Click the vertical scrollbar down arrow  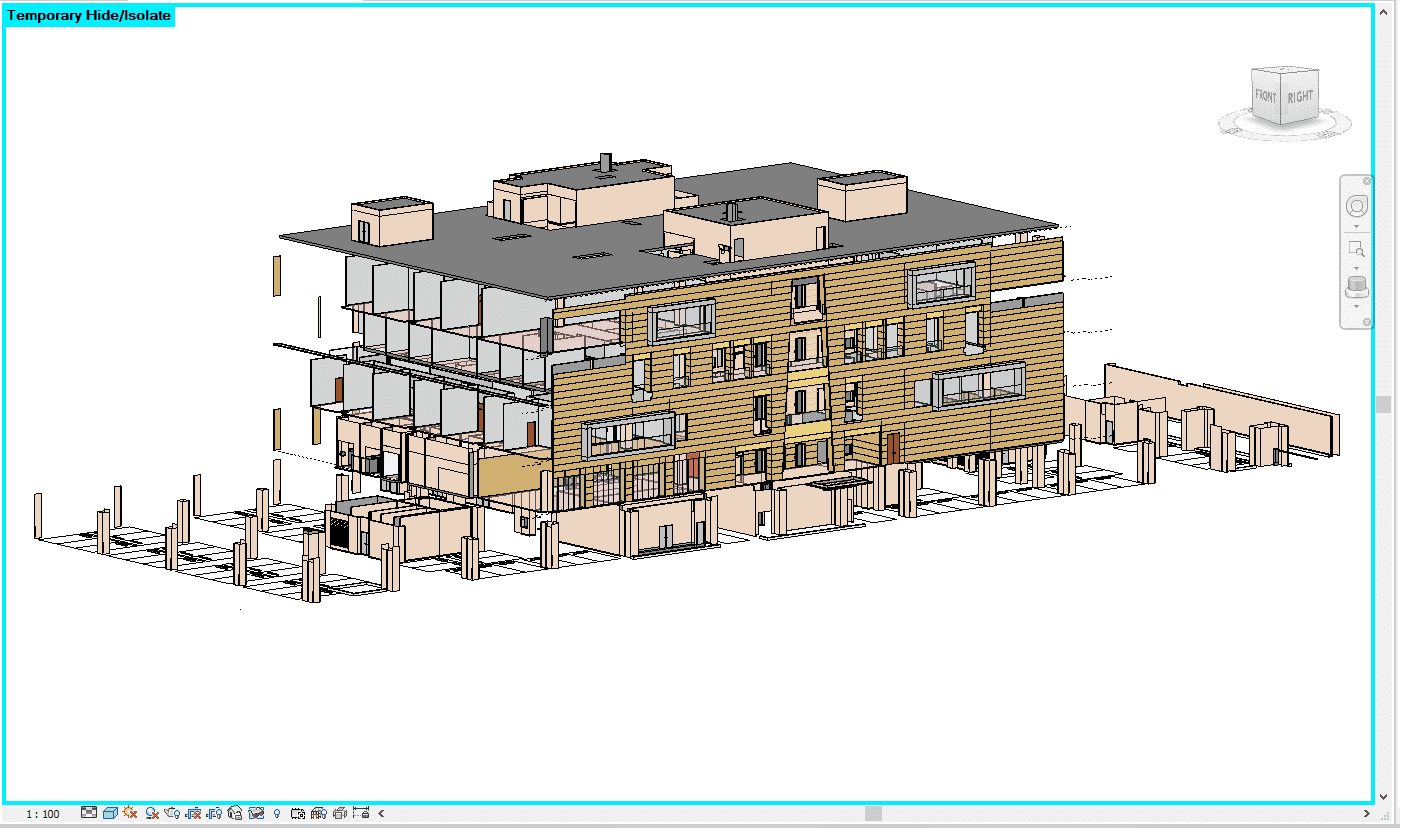[1384, 796]
